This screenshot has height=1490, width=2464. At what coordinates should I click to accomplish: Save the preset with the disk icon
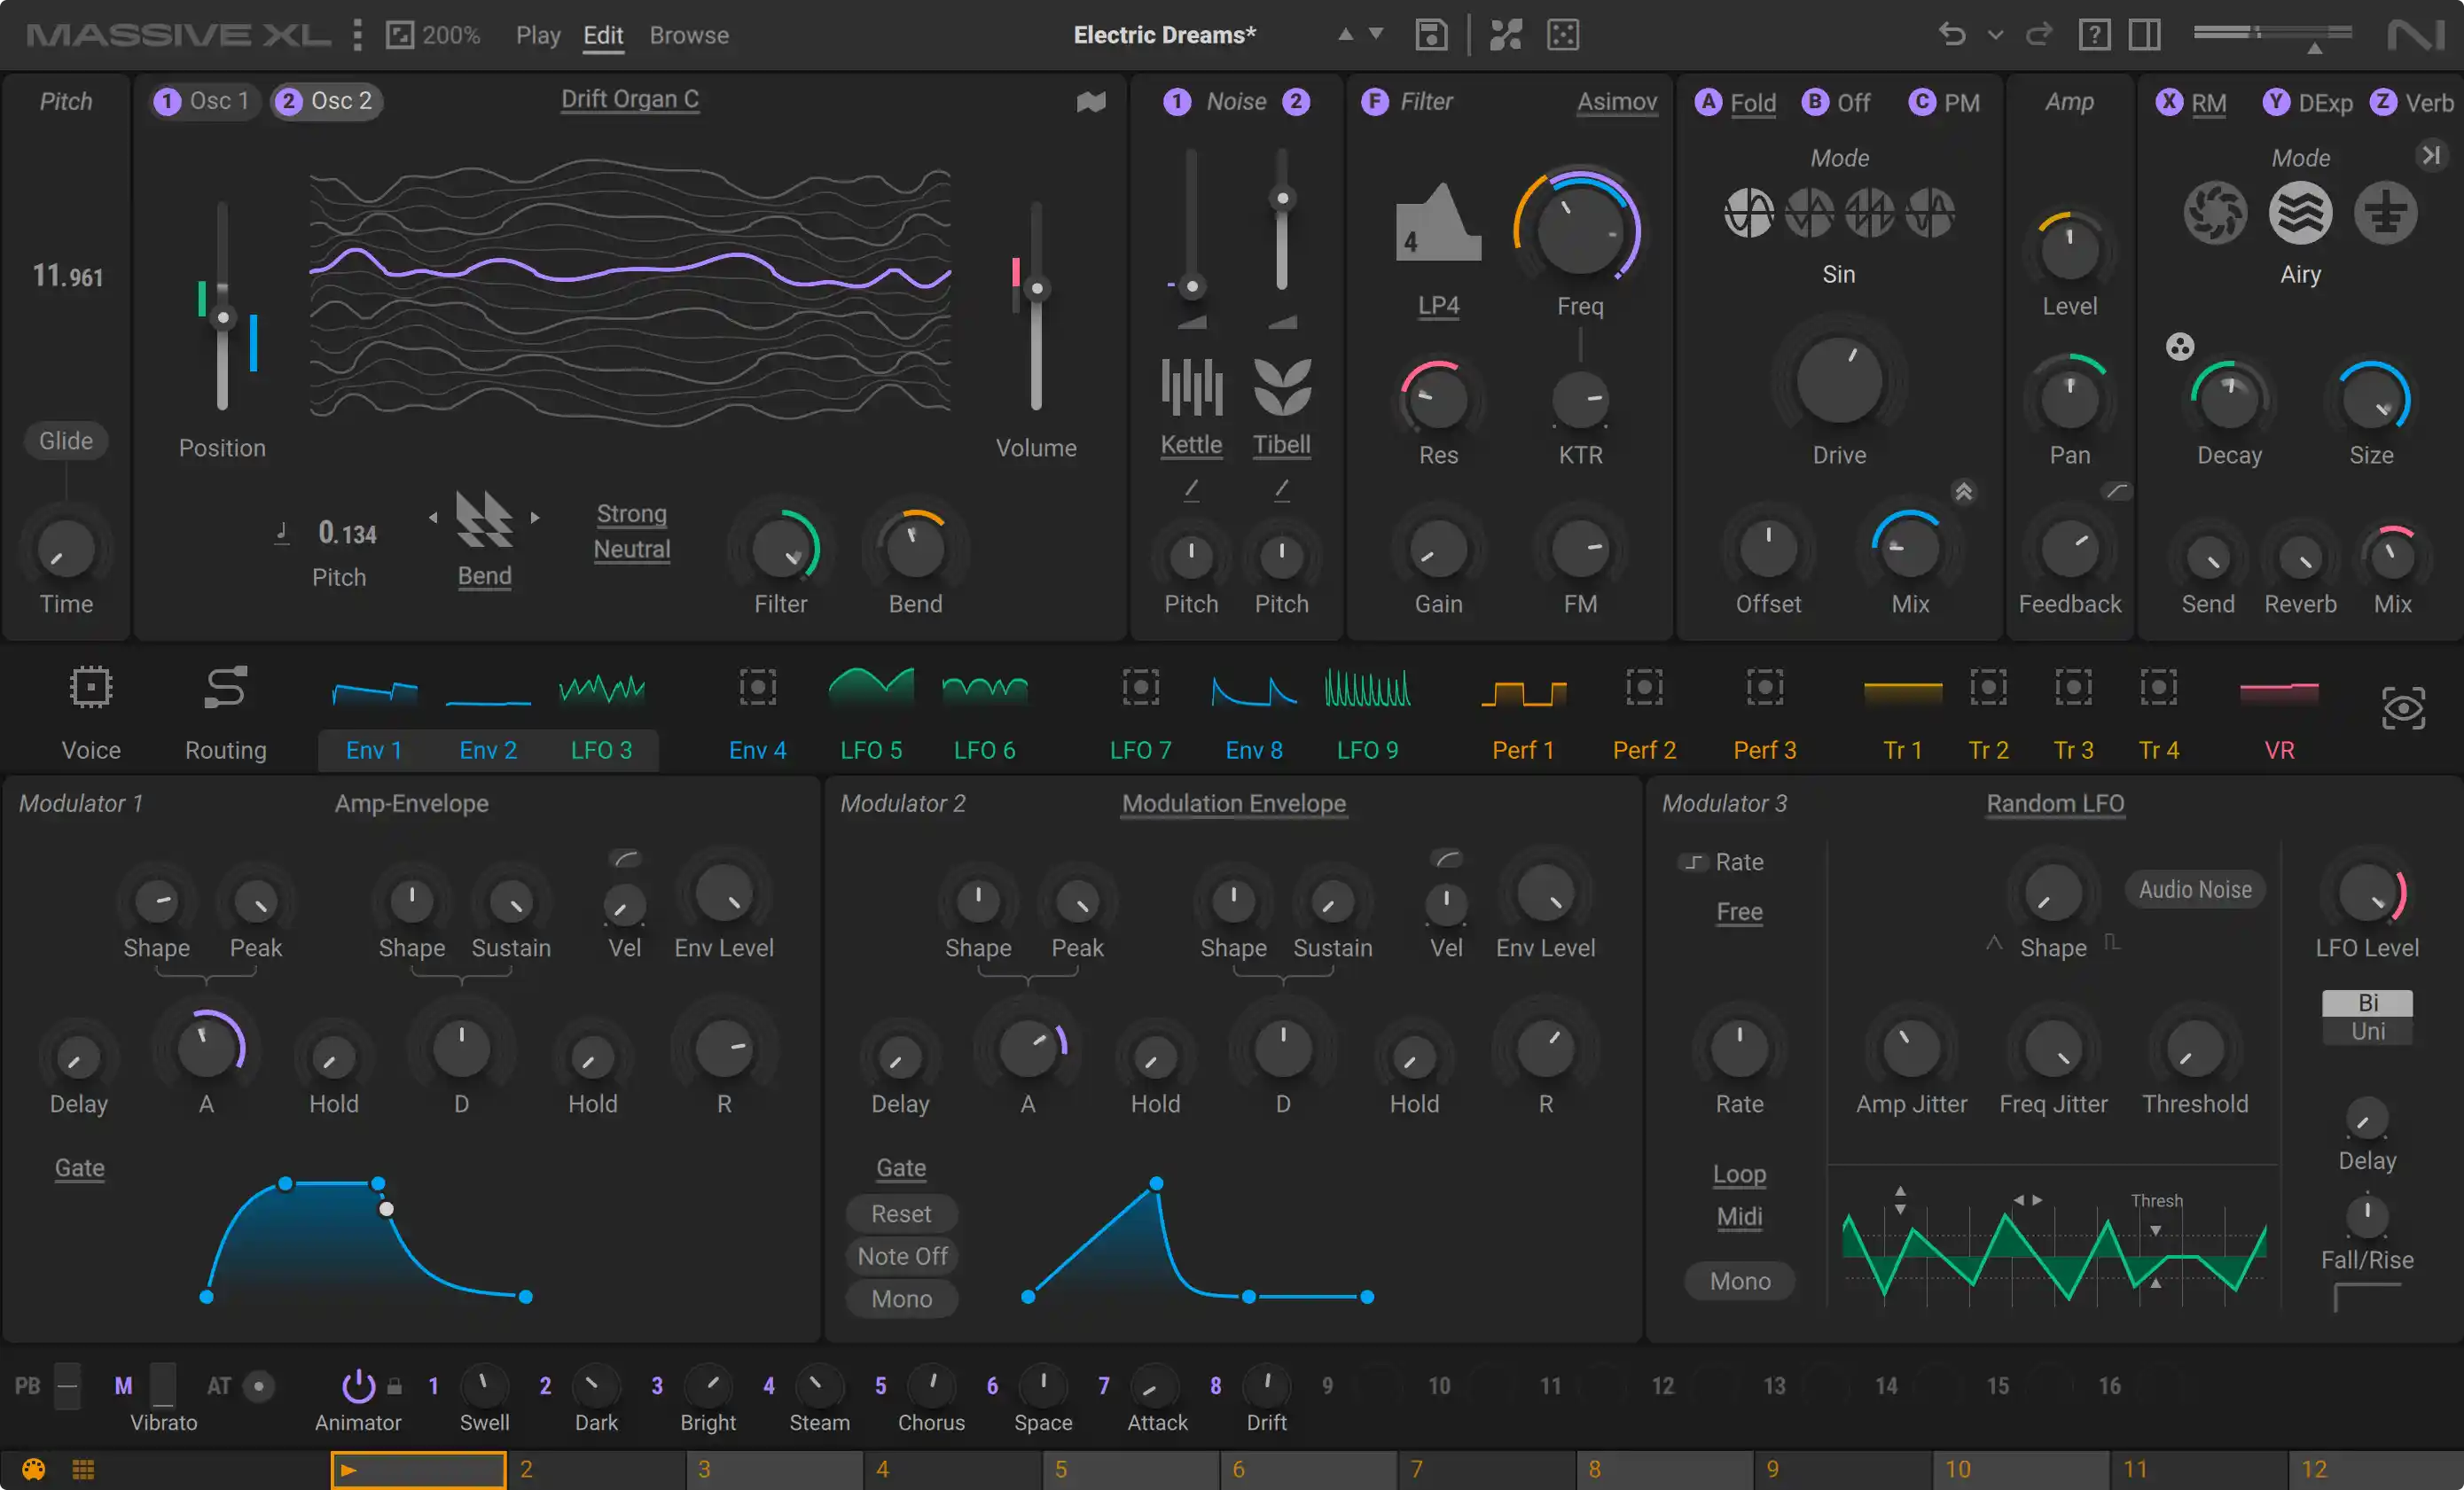[1431, 35]
